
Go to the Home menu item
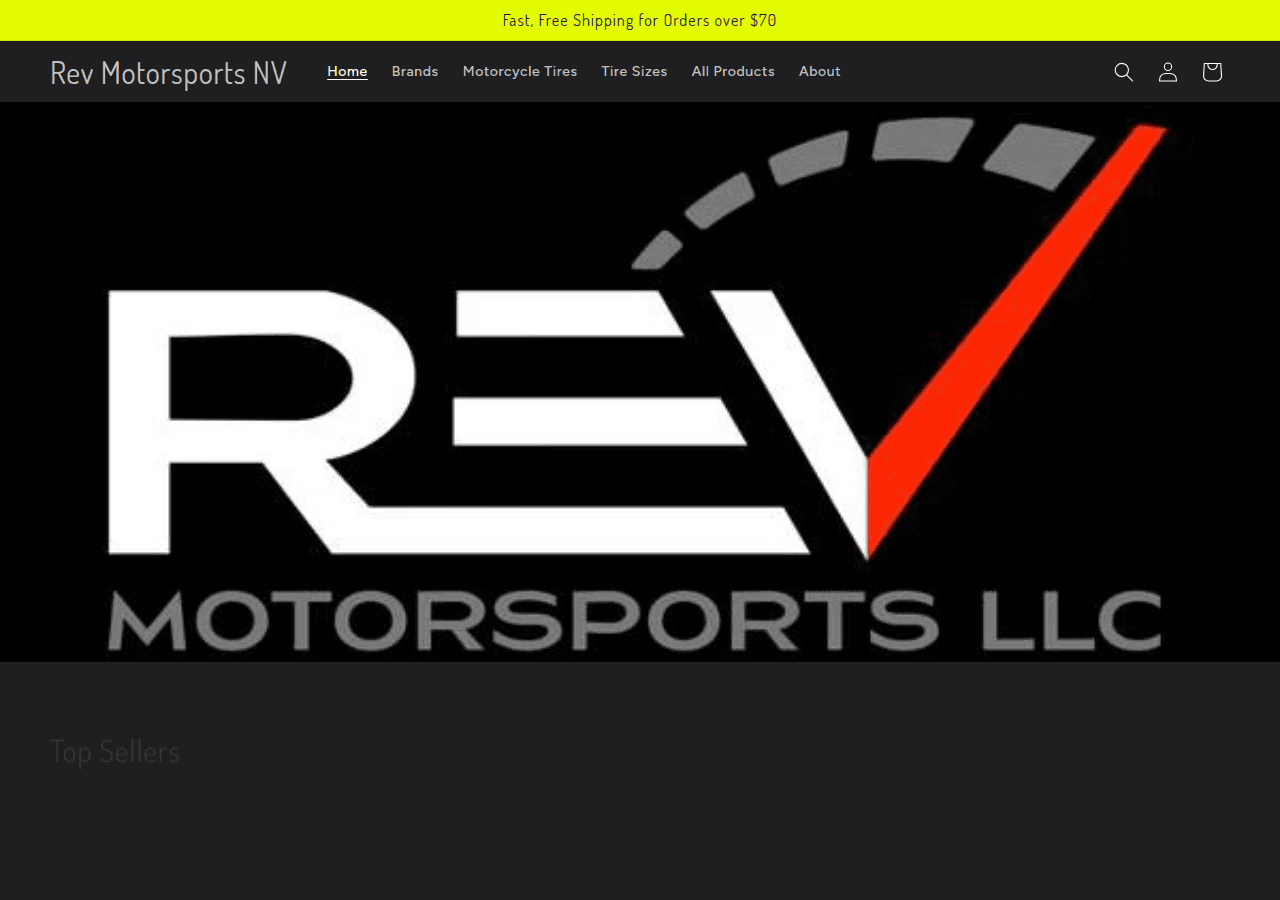(347, 71)
